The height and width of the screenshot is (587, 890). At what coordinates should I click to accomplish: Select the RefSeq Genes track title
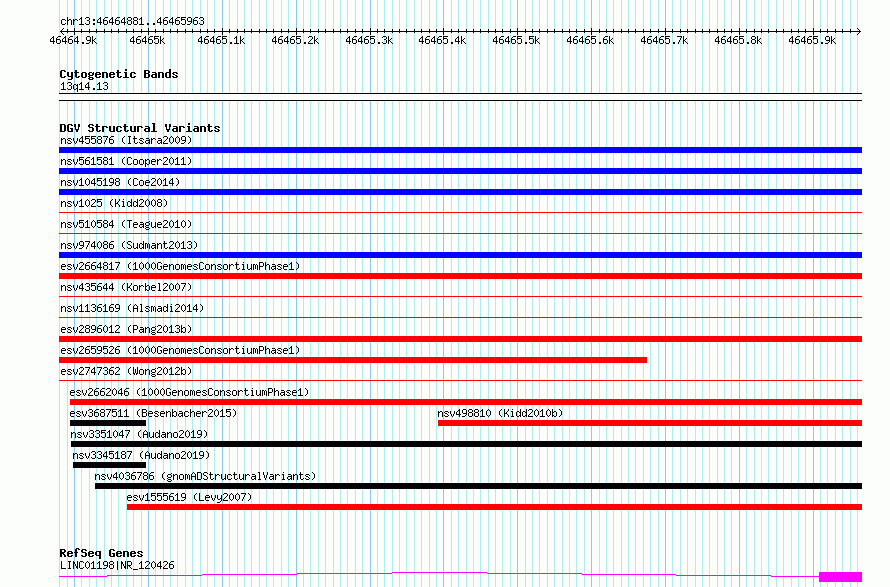pos(101,553)
